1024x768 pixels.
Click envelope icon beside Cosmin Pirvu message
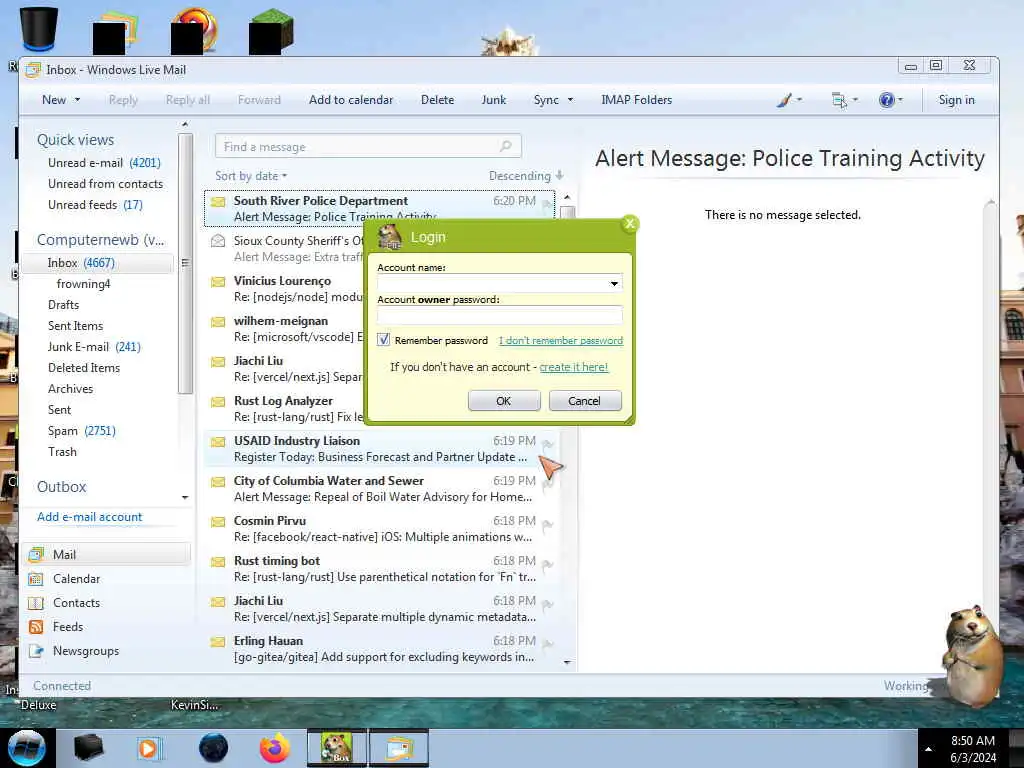click(x=218, y=521)
